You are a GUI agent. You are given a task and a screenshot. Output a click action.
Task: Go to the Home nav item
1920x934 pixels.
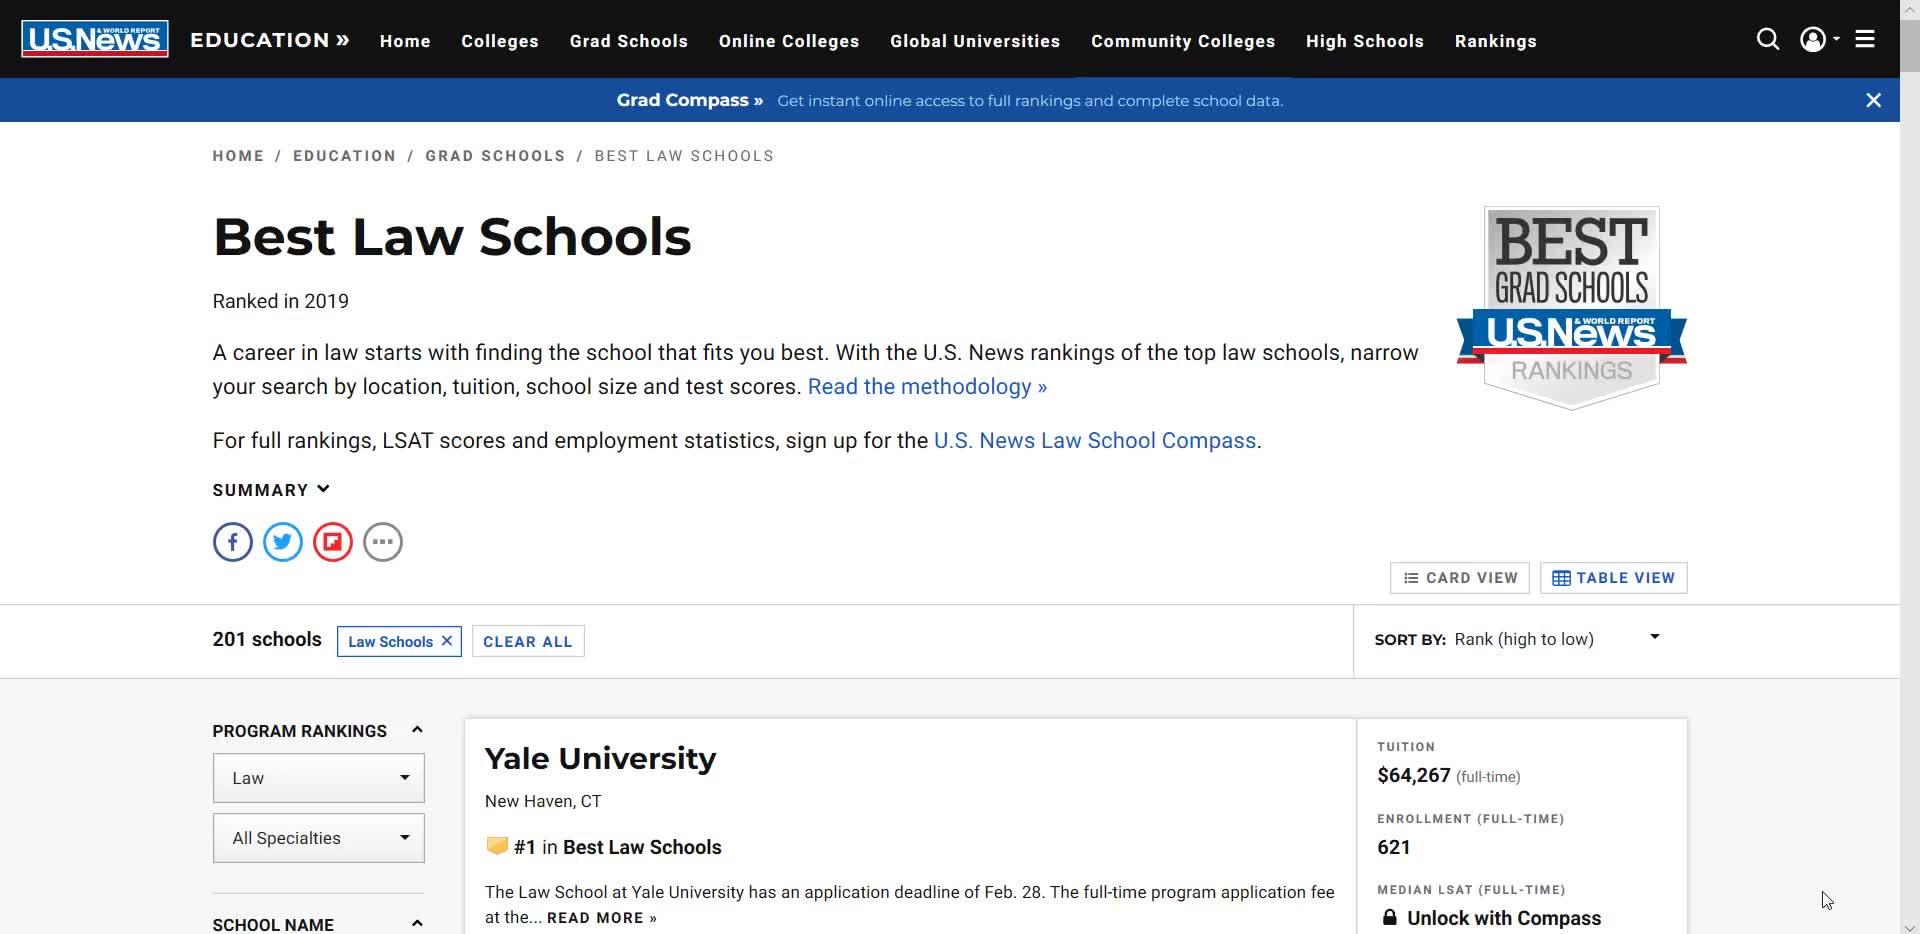tap(405, 41)
